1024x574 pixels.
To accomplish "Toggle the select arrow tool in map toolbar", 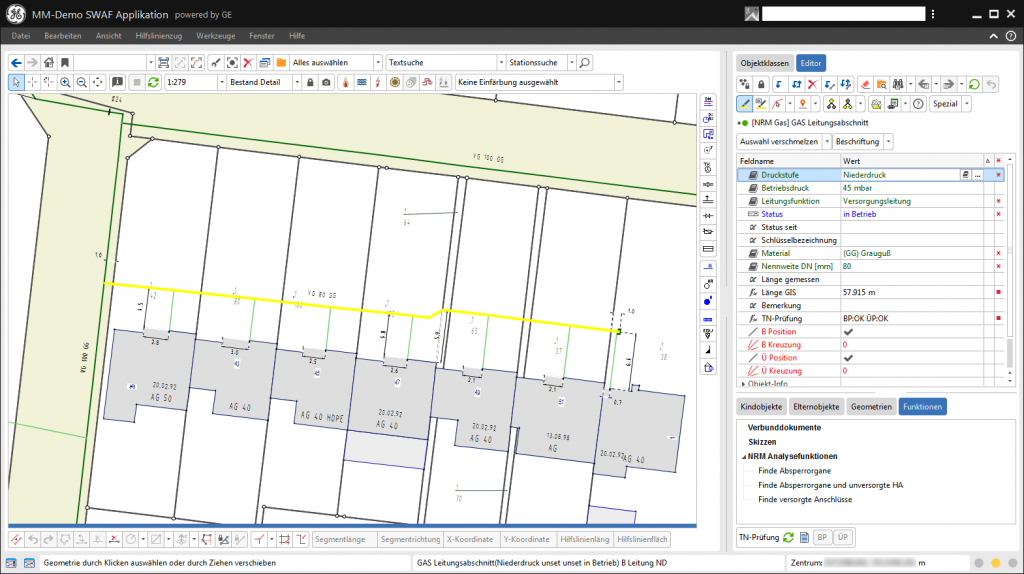I will coord(16,82).
